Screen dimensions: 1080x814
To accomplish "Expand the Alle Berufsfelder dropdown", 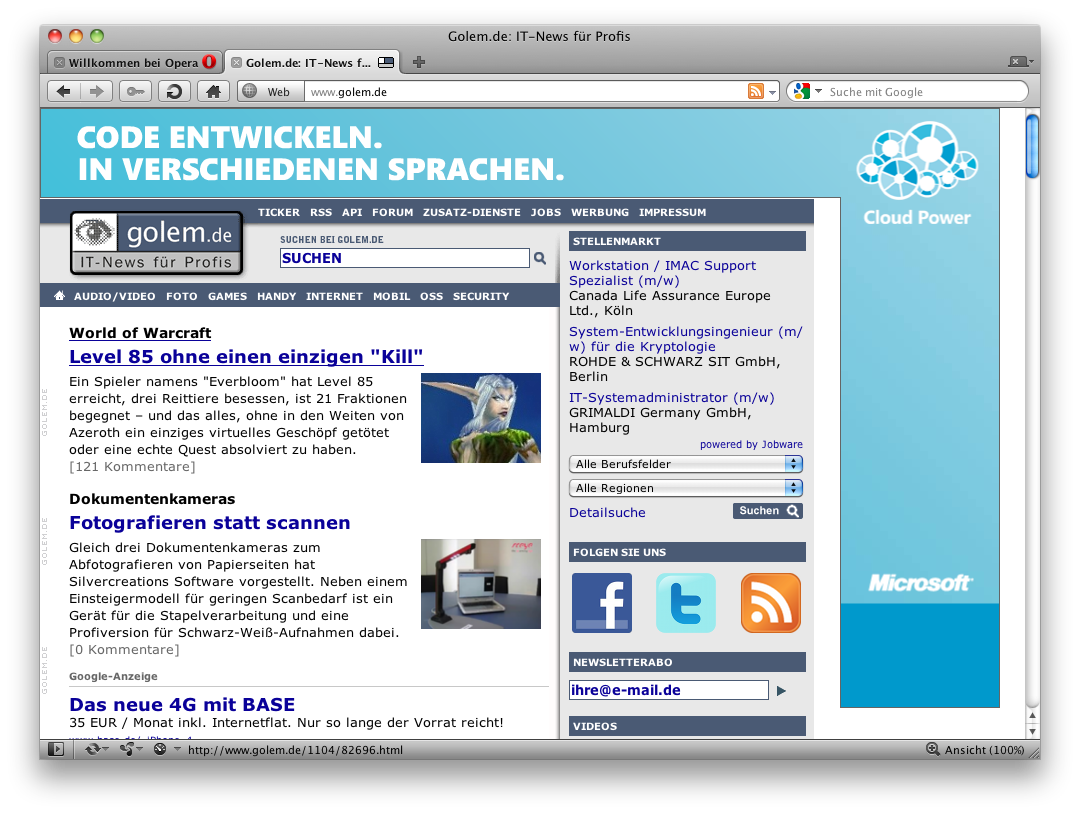I will 686,464.
